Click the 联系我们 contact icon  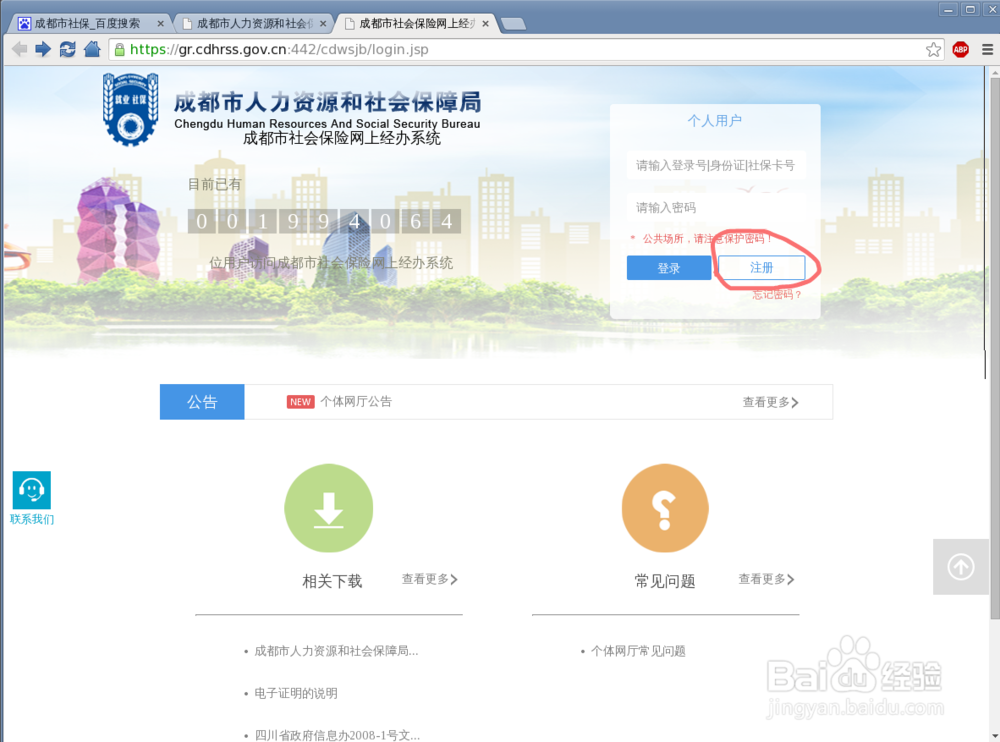click(31, 490)
